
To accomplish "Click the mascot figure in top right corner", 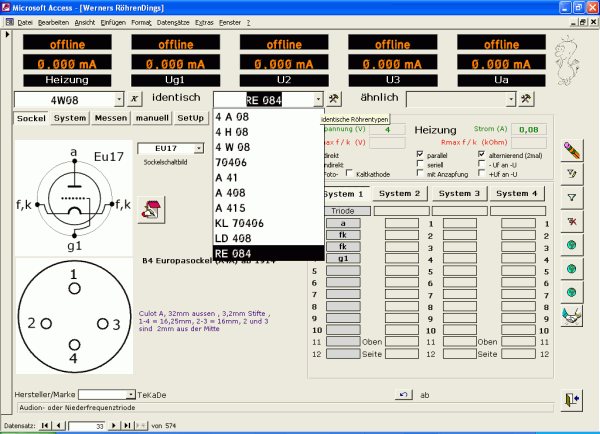I will [567, 60].
